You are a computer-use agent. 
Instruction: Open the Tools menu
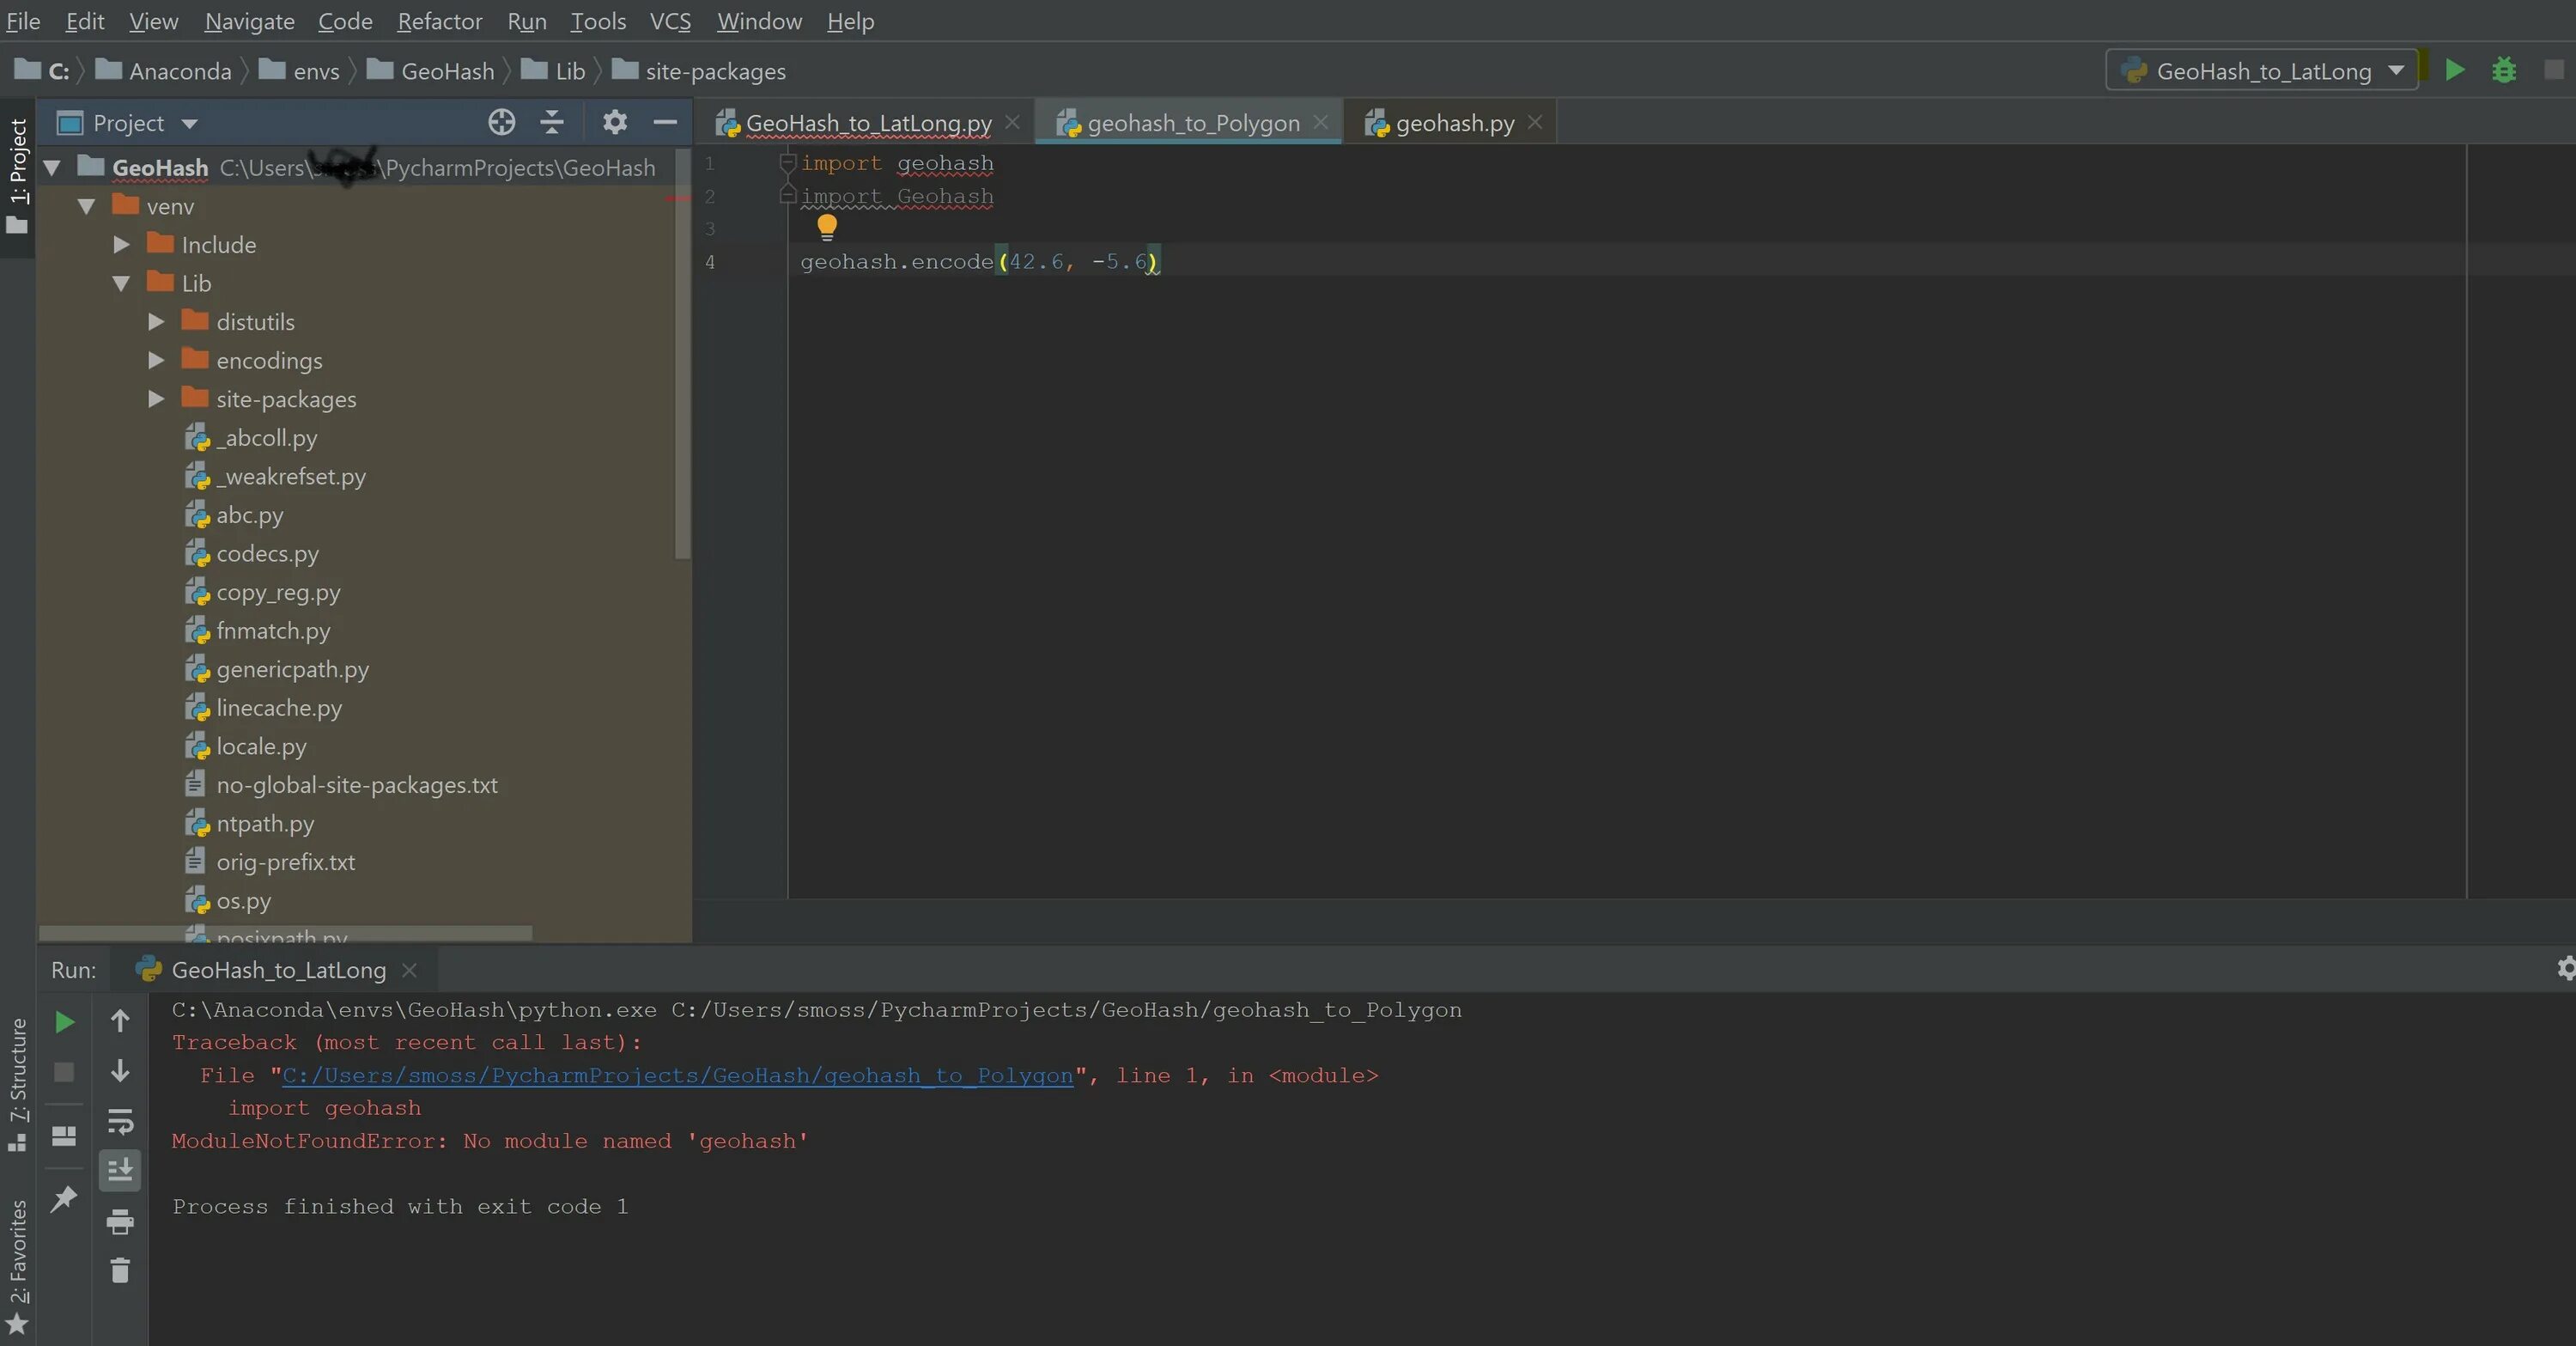click(598, 21)
